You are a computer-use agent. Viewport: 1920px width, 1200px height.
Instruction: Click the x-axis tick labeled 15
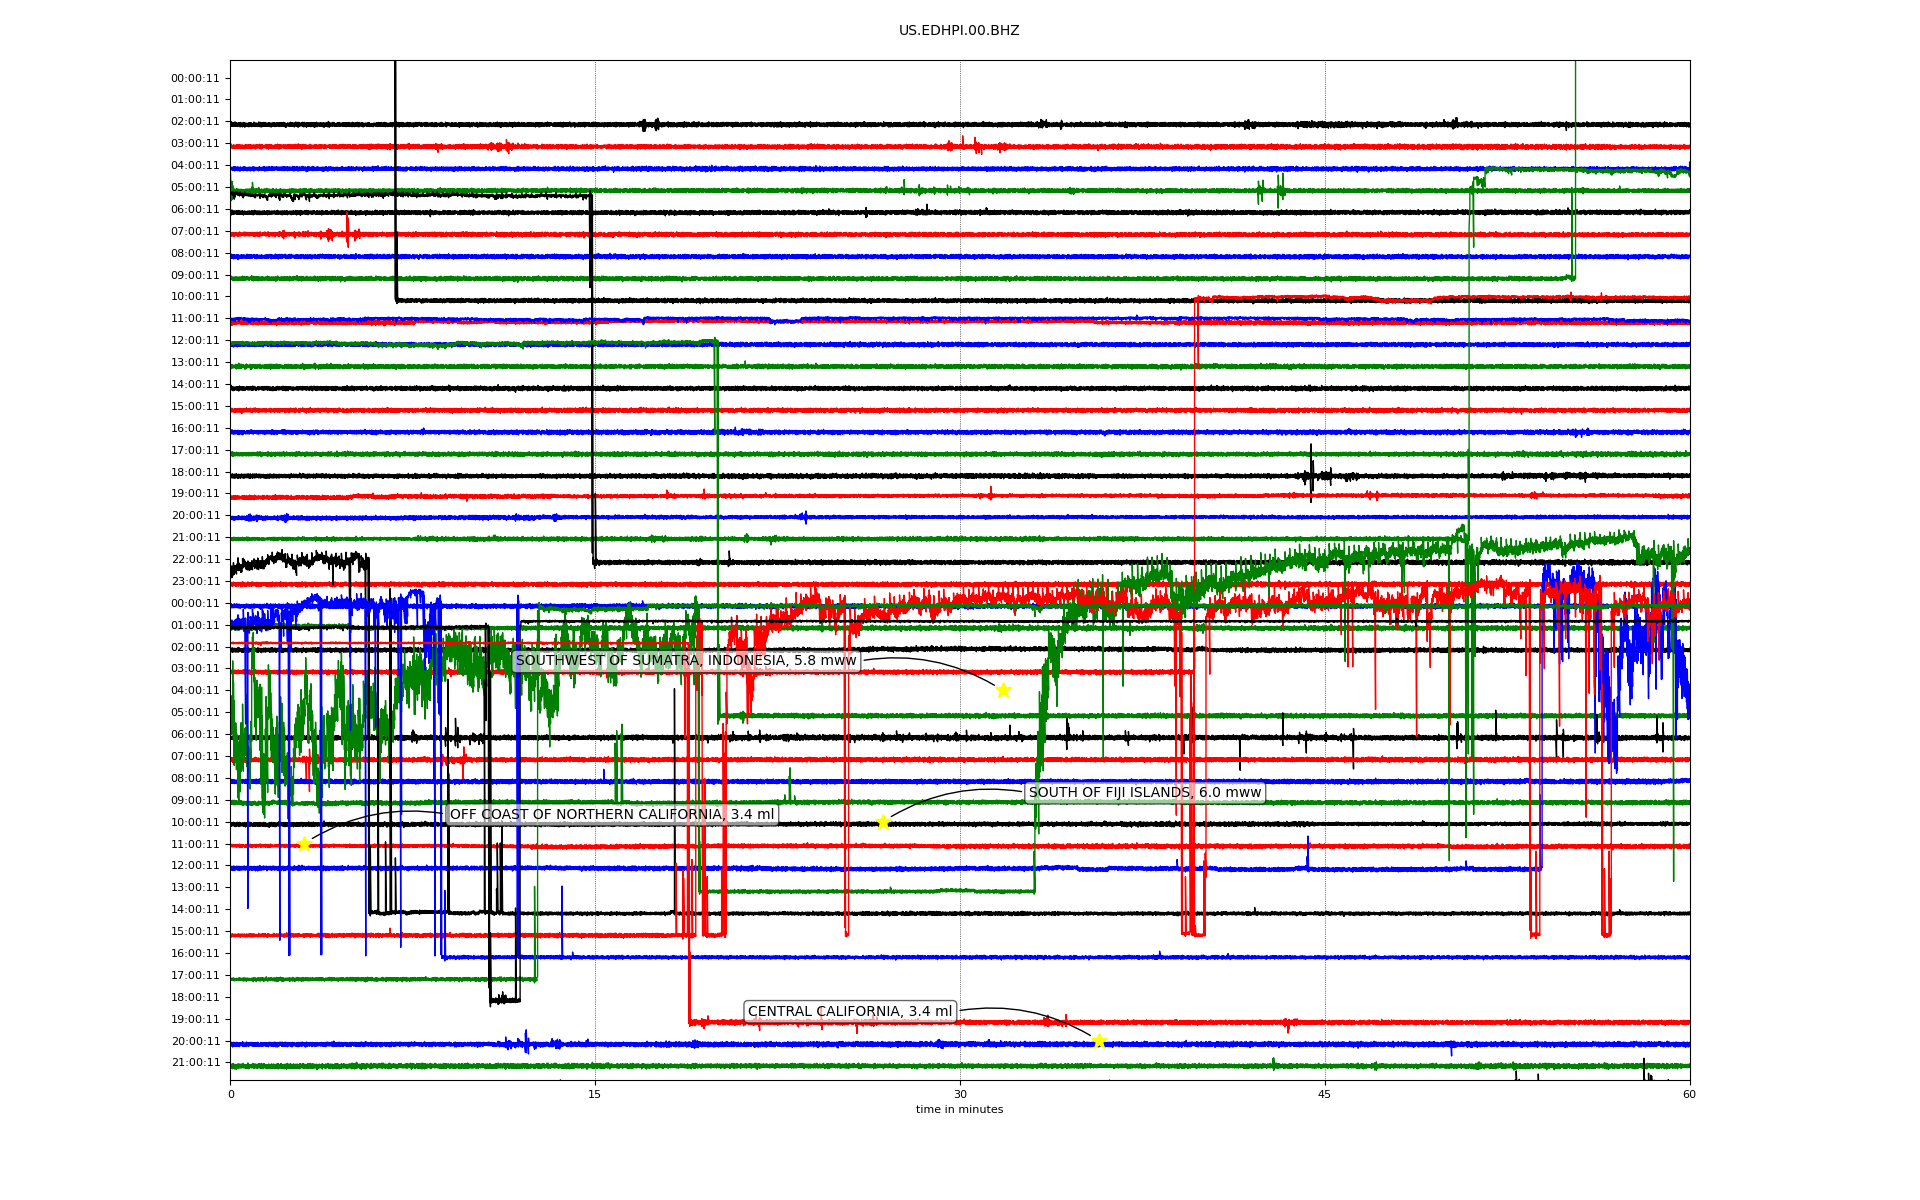595,1094
